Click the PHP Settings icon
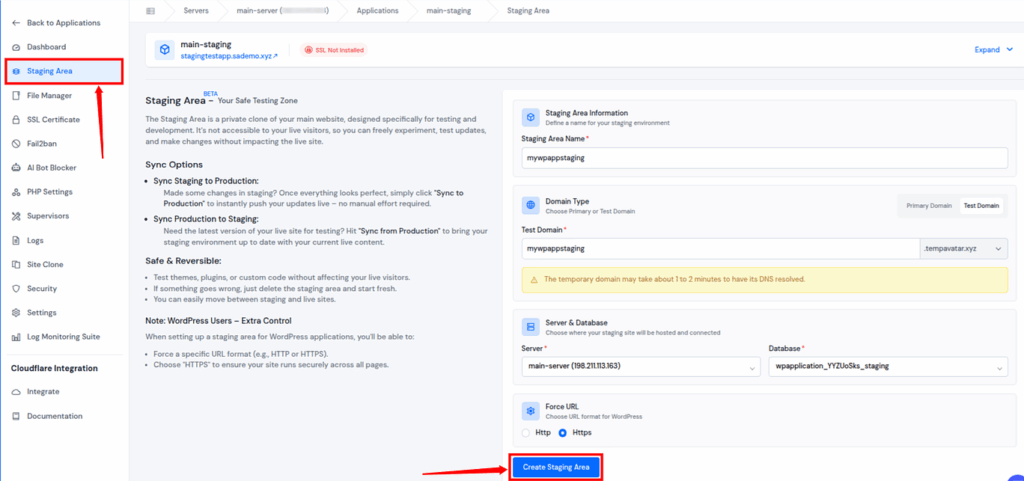The width and height of the screenshot is (1024, 481). (x=15, y=192)
